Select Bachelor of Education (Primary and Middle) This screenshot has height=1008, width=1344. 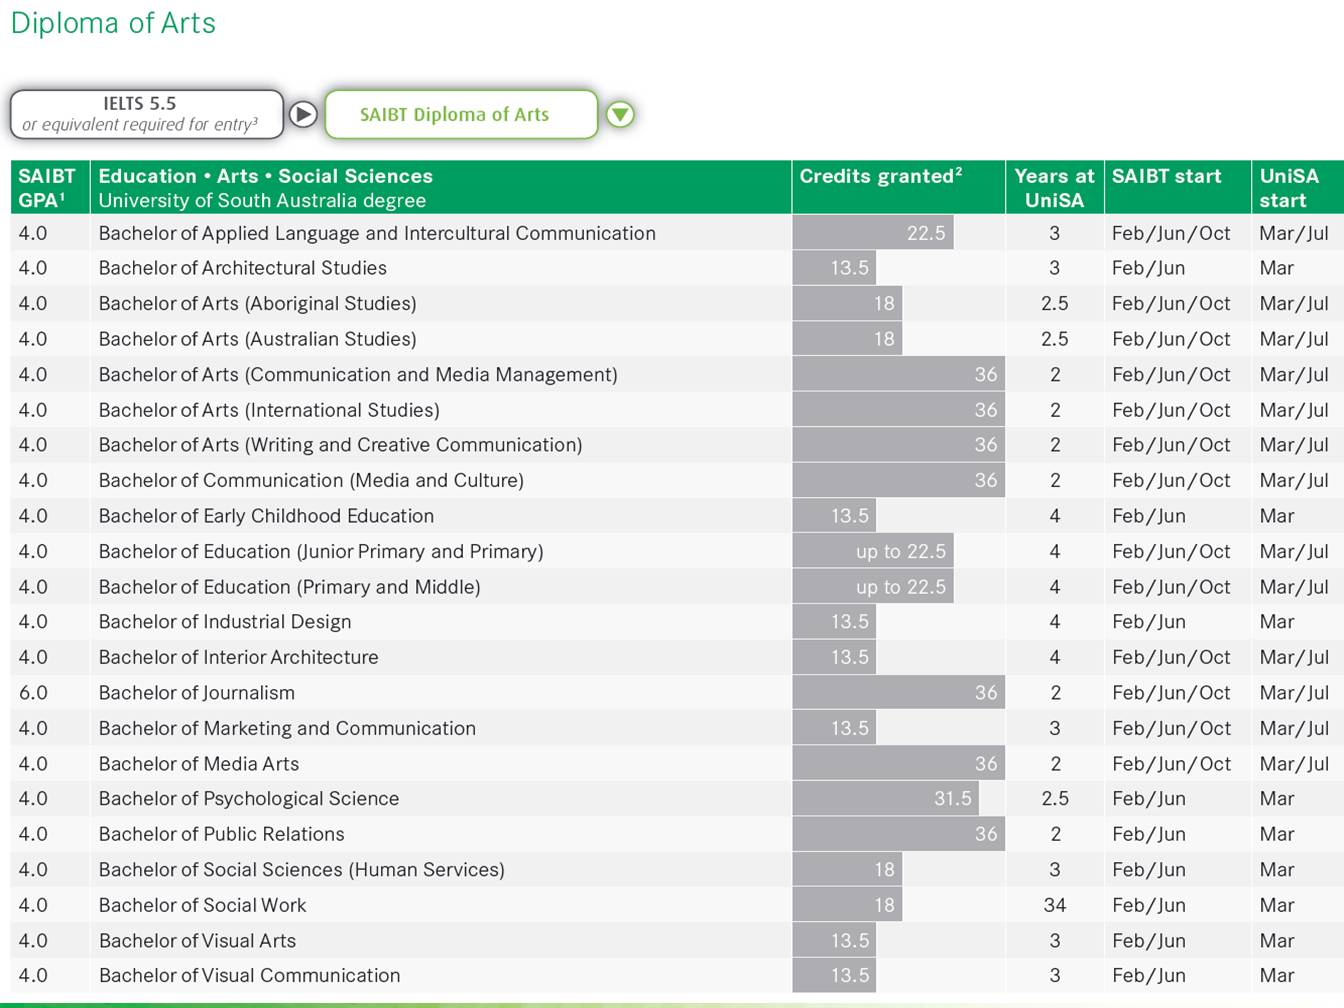(289, 587)
